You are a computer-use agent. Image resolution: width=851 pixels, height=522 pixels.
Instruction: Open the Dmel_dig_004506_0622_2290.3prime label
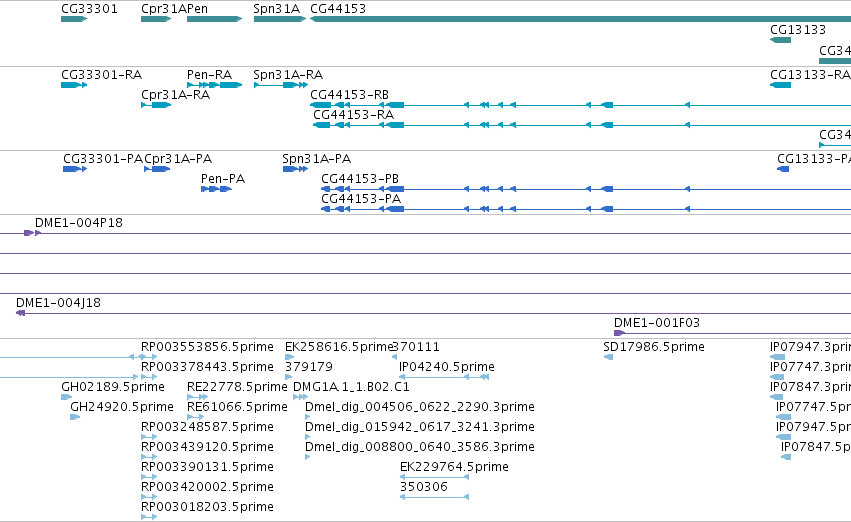coord(420,407)
